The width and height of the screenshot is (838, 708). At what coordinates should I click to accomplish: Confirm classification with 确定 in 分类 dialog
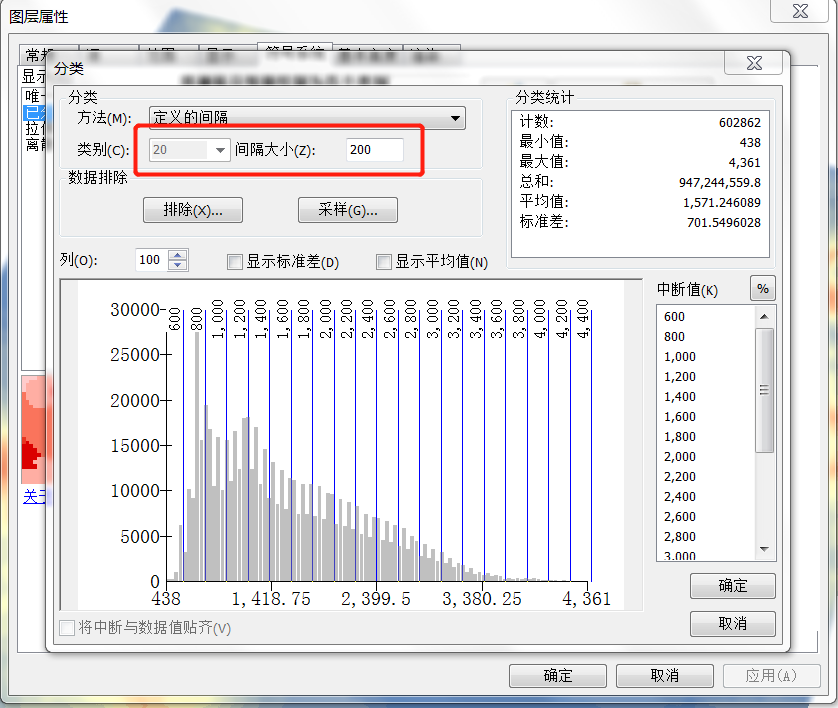click(x=732, y=586)
